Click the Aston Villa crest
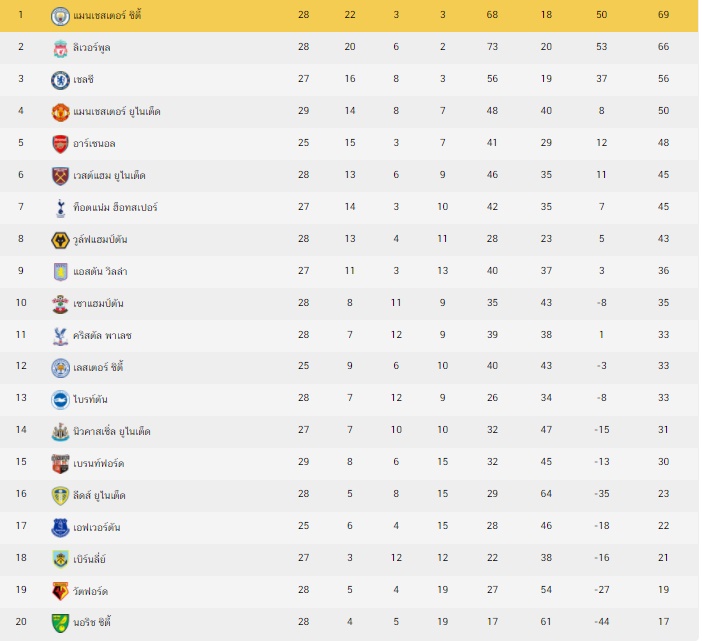Image resolution: width=702 pixels, height=641 pixels. click(x=60, y=272)
